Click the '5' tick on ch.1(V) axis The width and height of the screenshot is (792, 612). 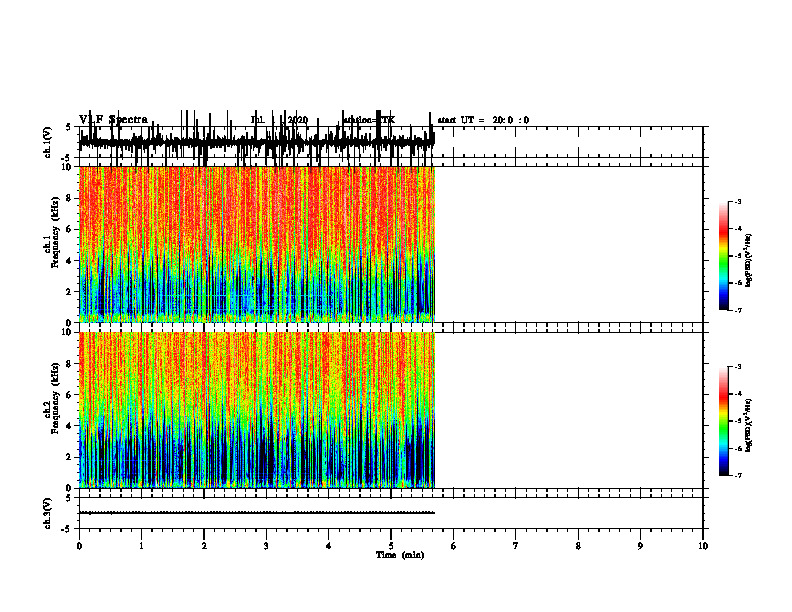pyautogui.click(x=69, y=127)
